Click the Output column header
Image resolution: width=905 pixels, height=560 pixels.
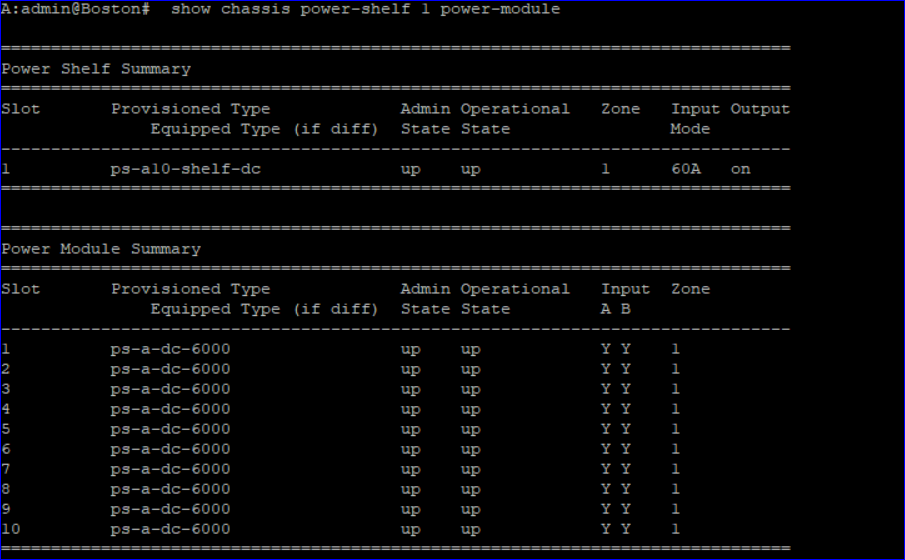[x=759, y=109]
